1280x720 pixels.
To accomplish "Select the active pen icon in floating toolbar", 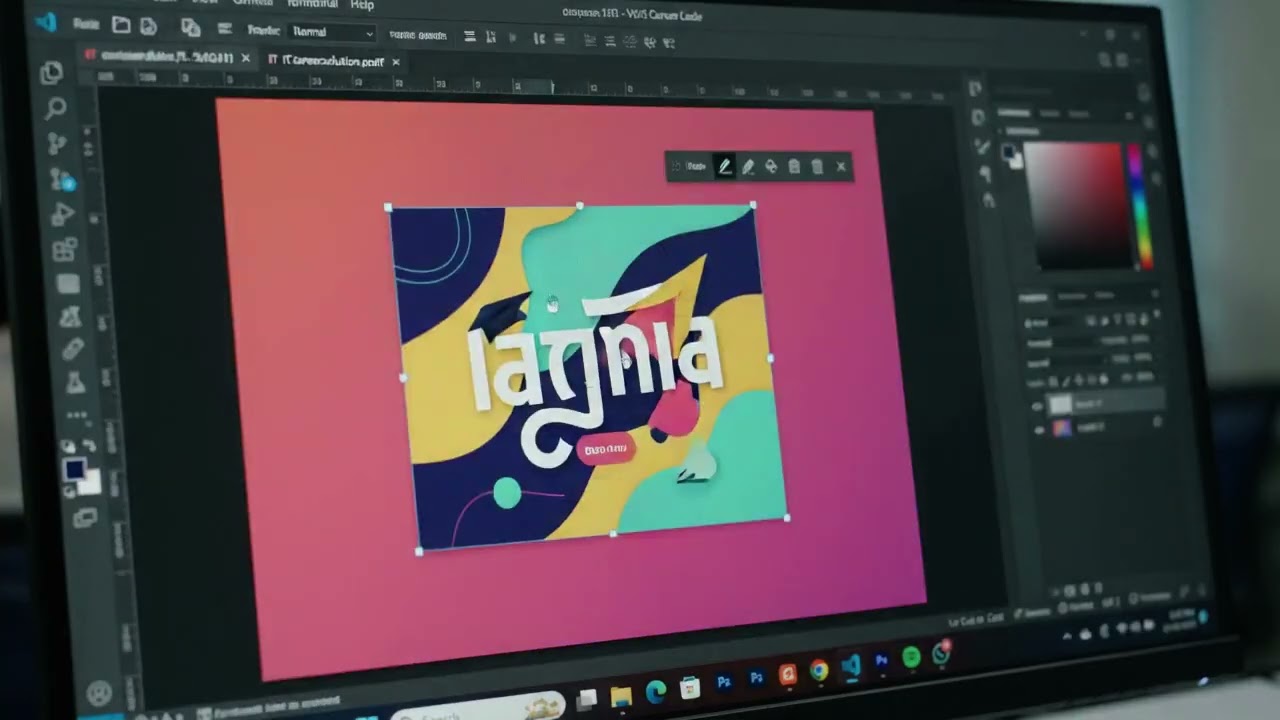I will [x=724, y=167].
